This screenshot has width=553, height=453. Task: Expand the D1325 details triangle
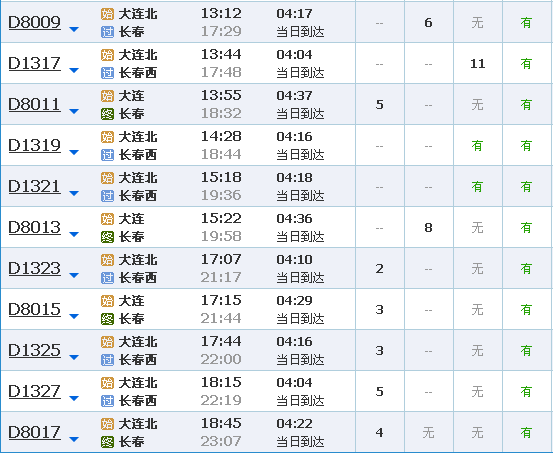74,357
